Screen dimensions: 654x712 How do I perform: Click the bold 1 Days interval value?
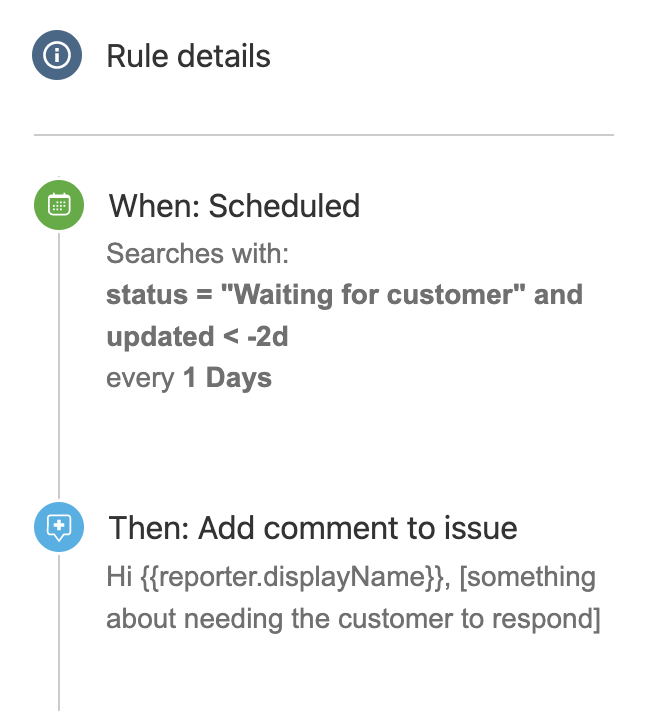[x=228, y=377]
